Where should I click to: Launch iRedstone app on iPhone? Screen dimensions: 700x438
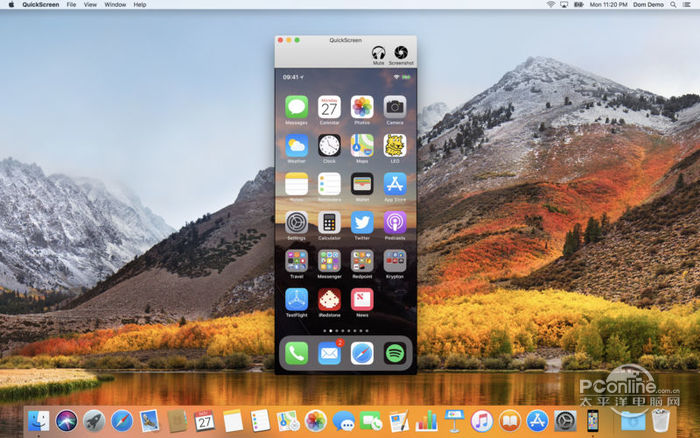click(329, 300)
